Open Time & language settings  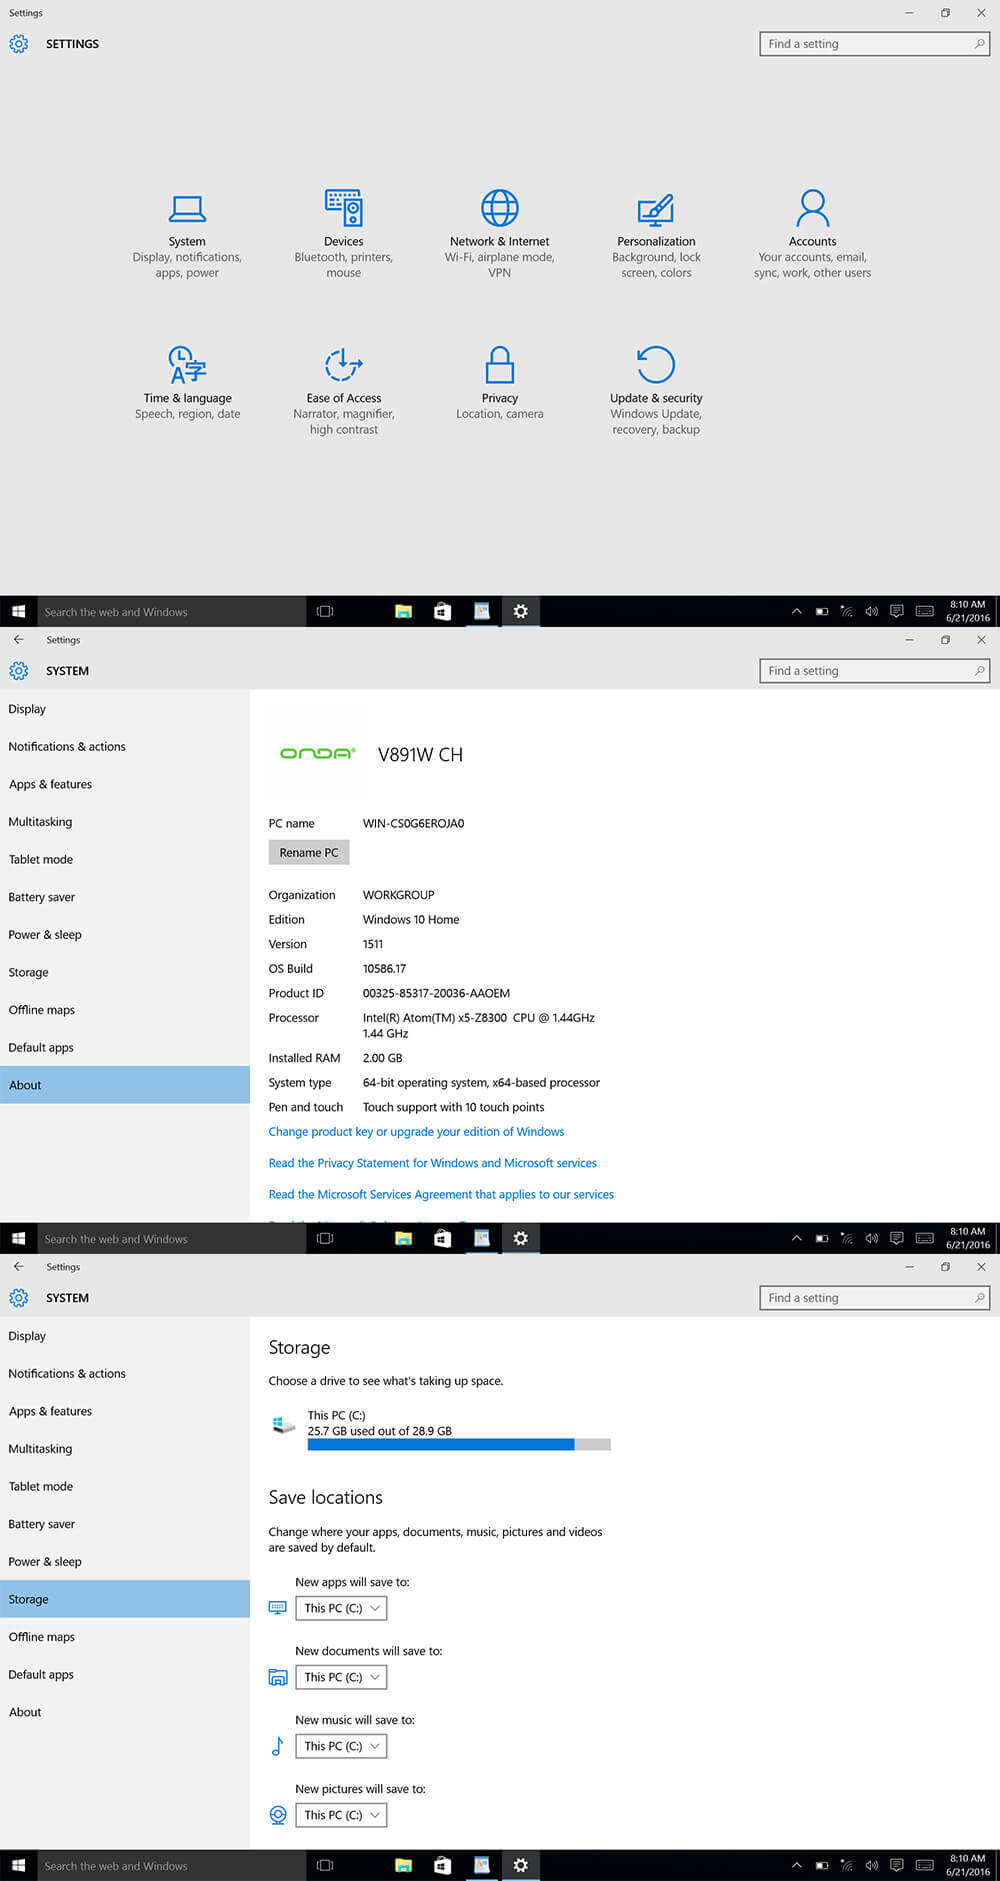click(187, 385)
